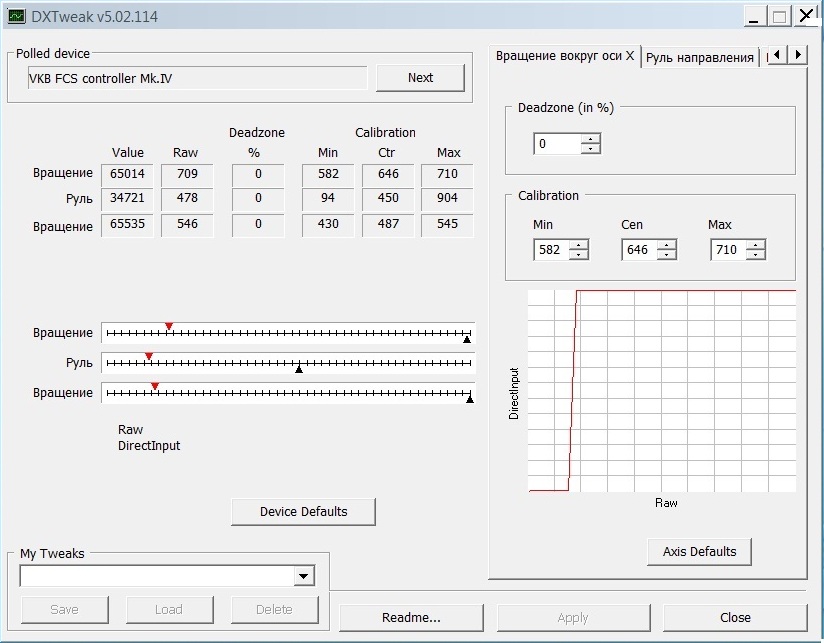Reset device with Device Defaults button
The width and height of the screenshot is (824, 643).
point(303,511)
